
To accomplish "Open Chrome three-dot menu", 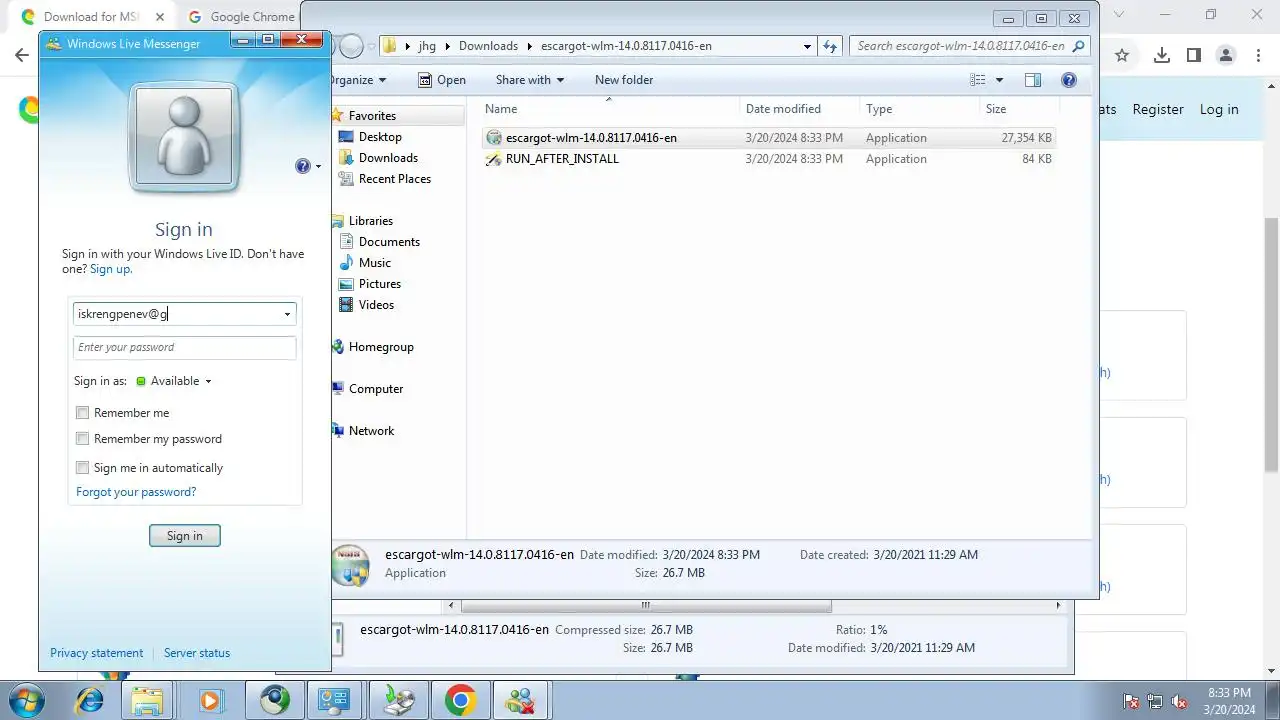I will (1257, 55).
